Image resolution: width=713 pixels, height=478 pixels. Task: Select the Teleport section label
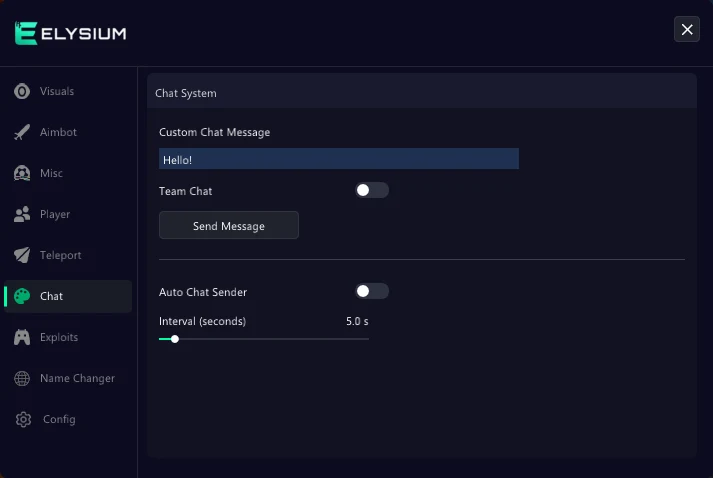tap(60, 255)
